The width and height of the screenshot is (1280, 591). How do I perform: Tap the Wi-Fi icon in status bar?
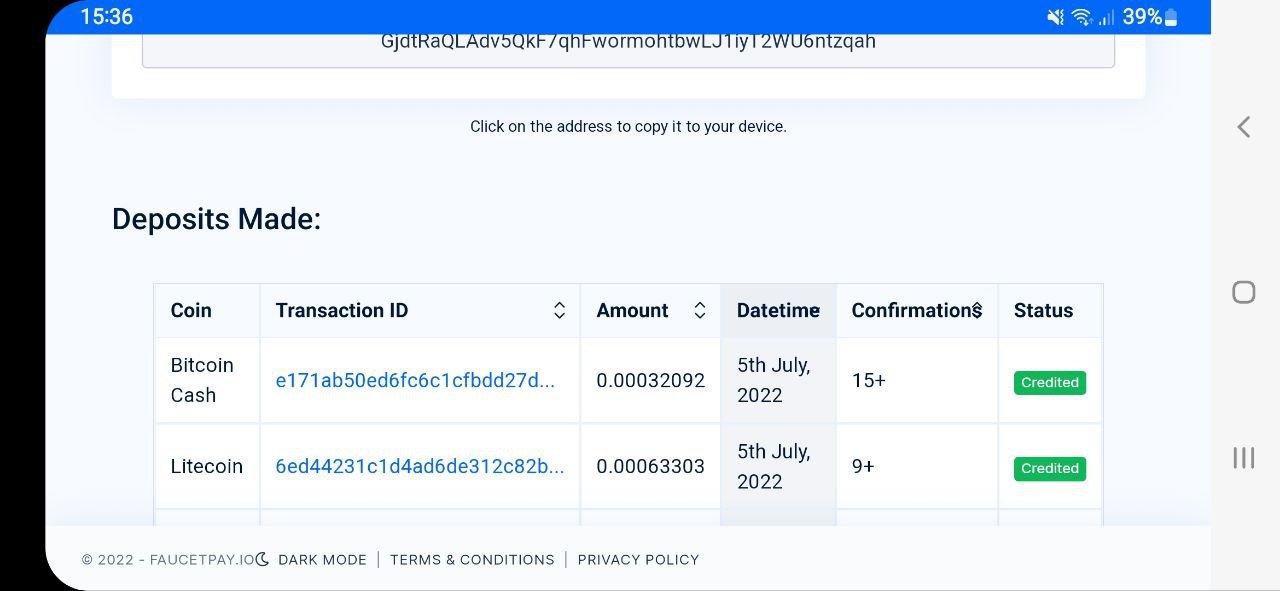[1081, 17]
